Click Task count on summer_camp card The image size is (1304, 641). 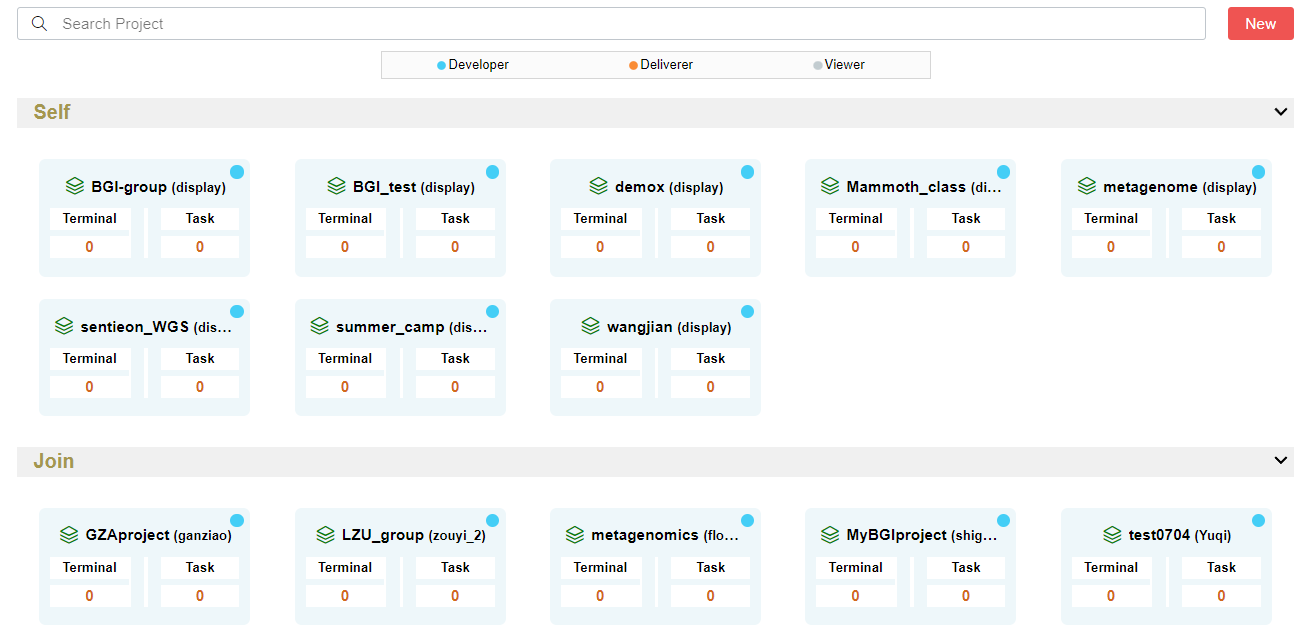(x=455, y=387)
